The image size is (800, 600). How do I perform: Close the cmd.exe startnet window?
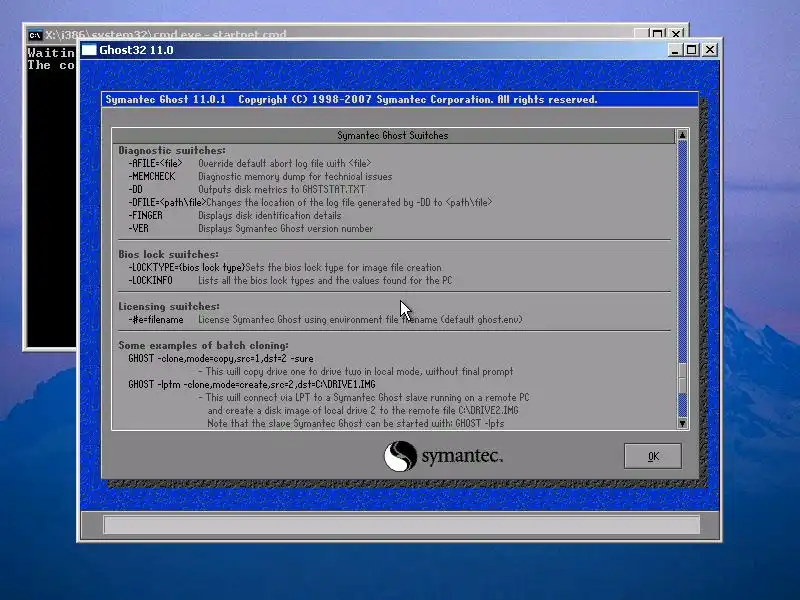676,34
